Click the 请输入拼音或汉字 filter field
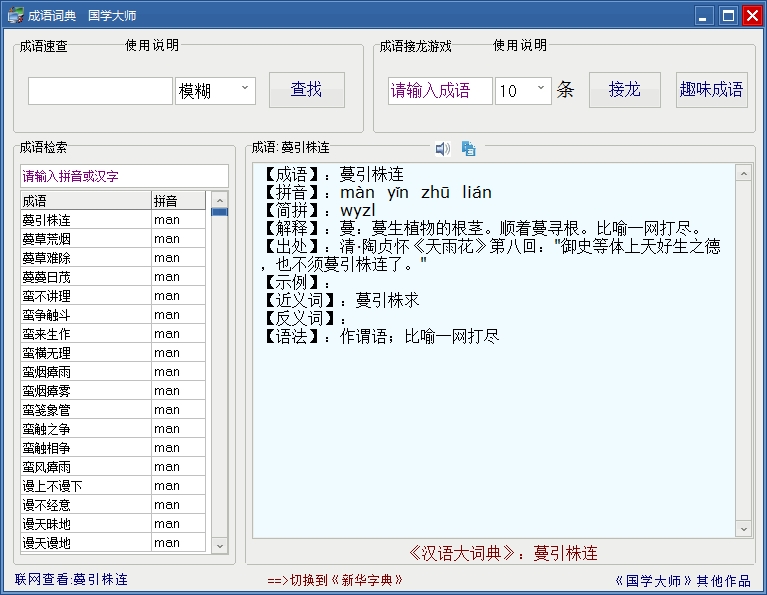767x595 pixels. click(x=124, y=176)
